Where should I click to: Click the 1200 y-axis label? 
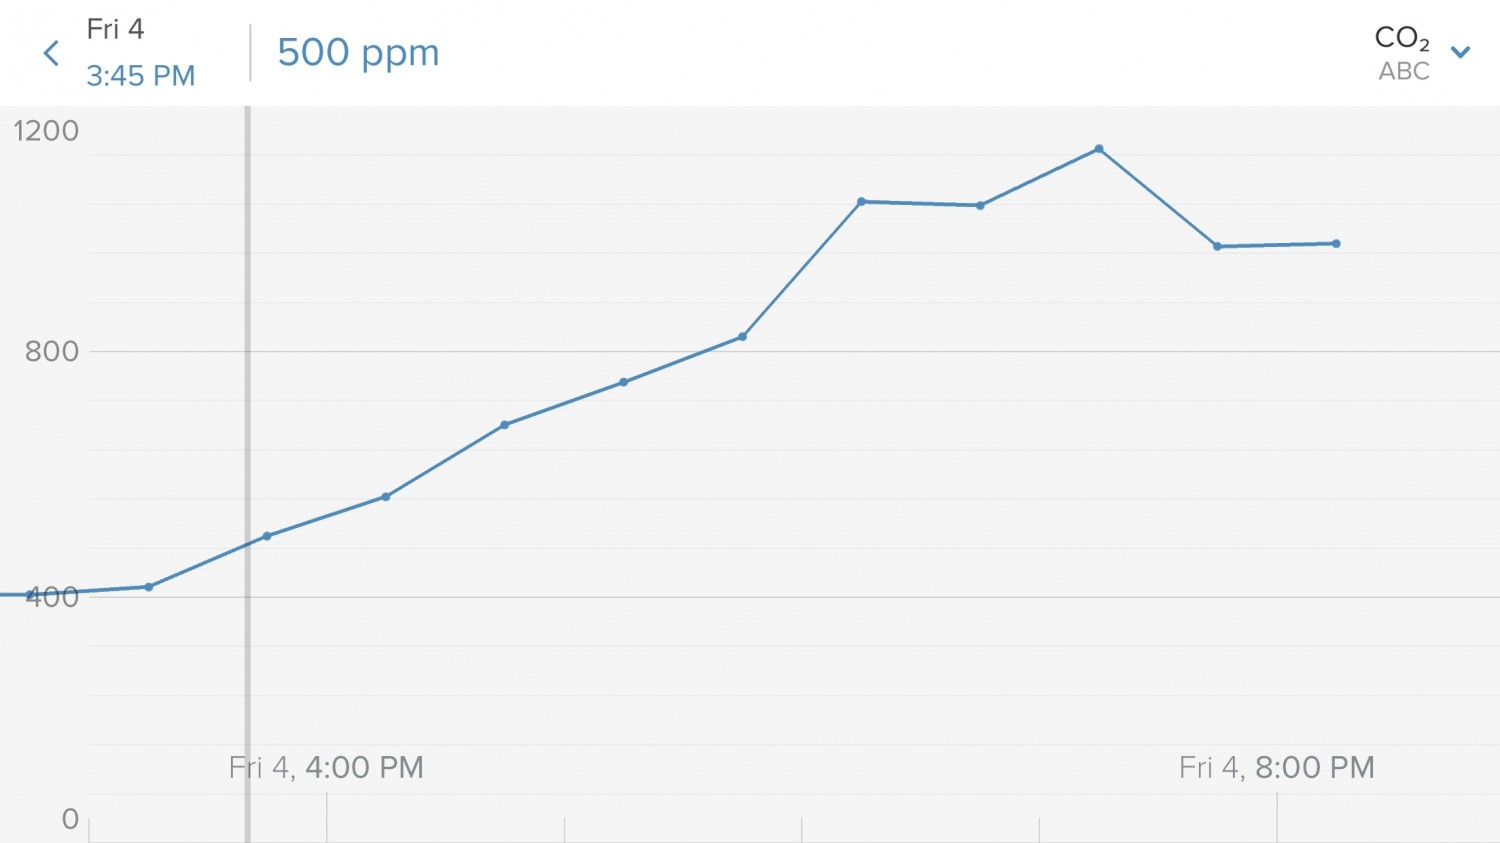pyautogui.click(x=46, y=131)
